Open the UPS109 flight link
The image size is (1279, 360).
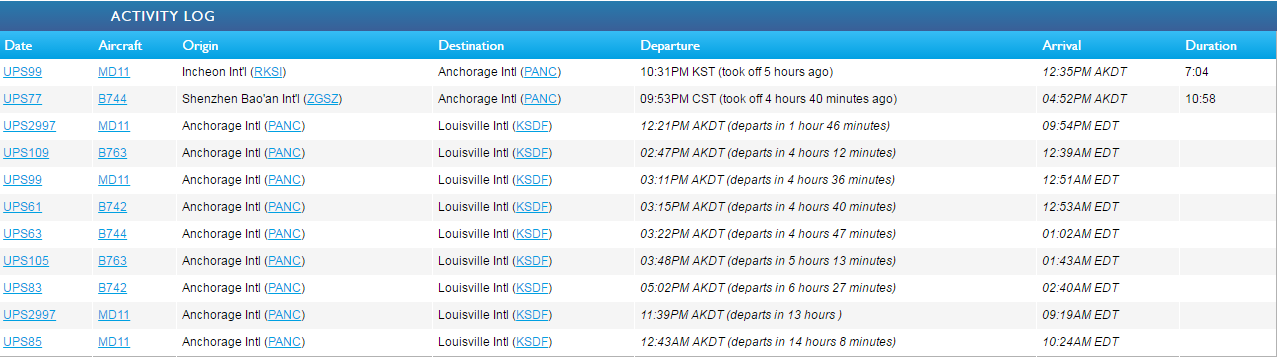tap(26, 153)
